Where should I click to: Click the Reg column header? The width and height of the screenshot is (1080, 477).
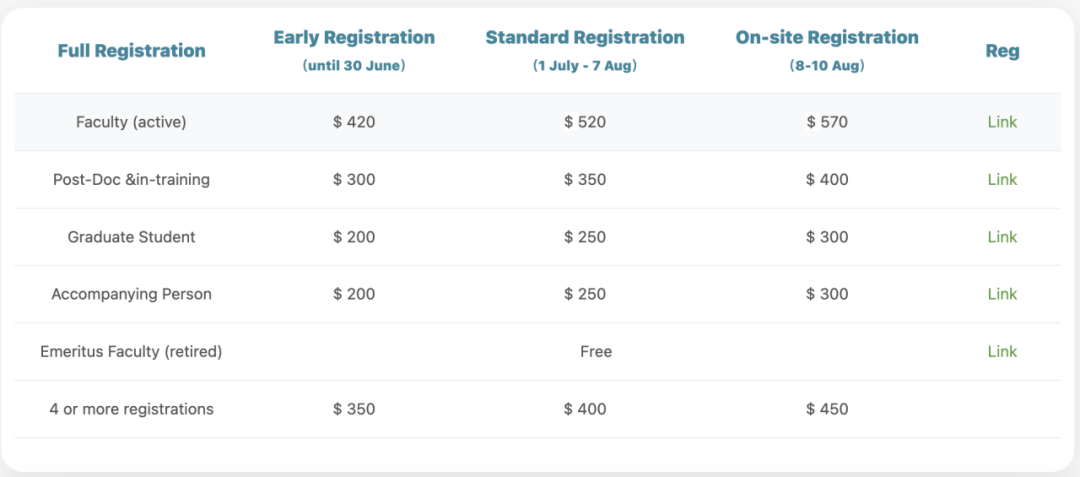[x=1002, y=51]
